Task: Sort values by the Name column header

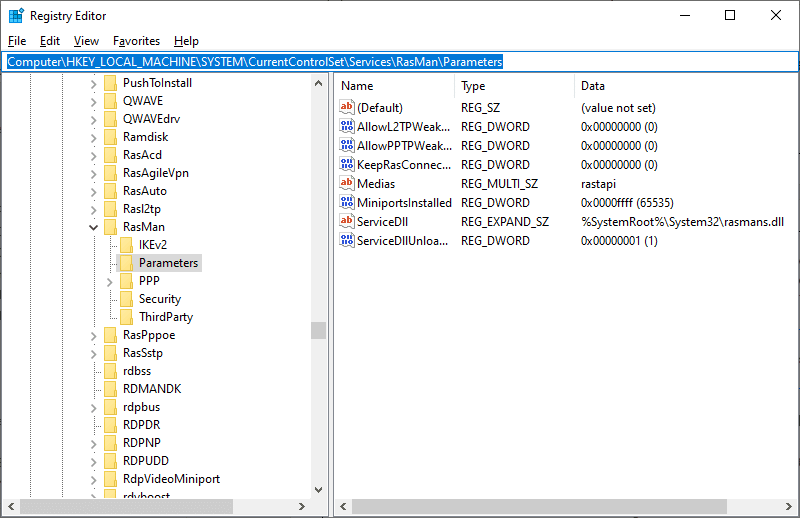Action: pos(394,86)
